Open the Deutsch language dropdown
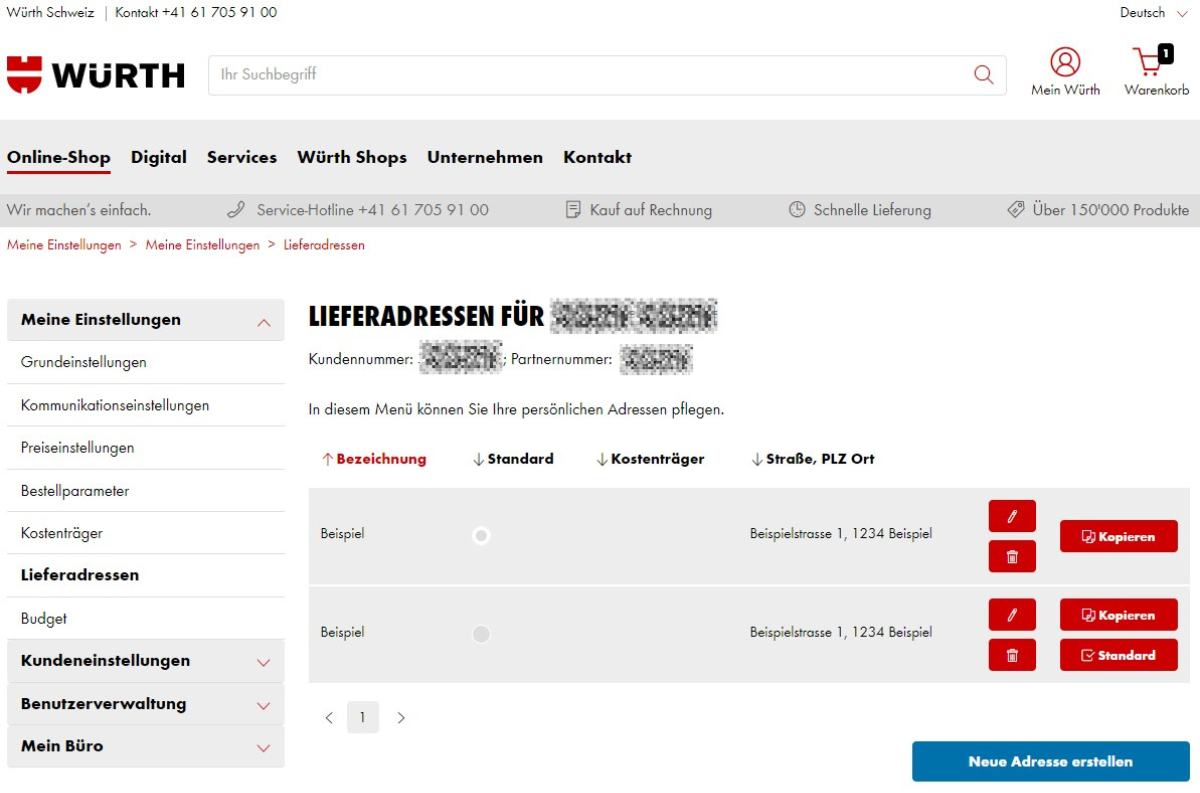The image size is (1200, 793). point(1154,13)
